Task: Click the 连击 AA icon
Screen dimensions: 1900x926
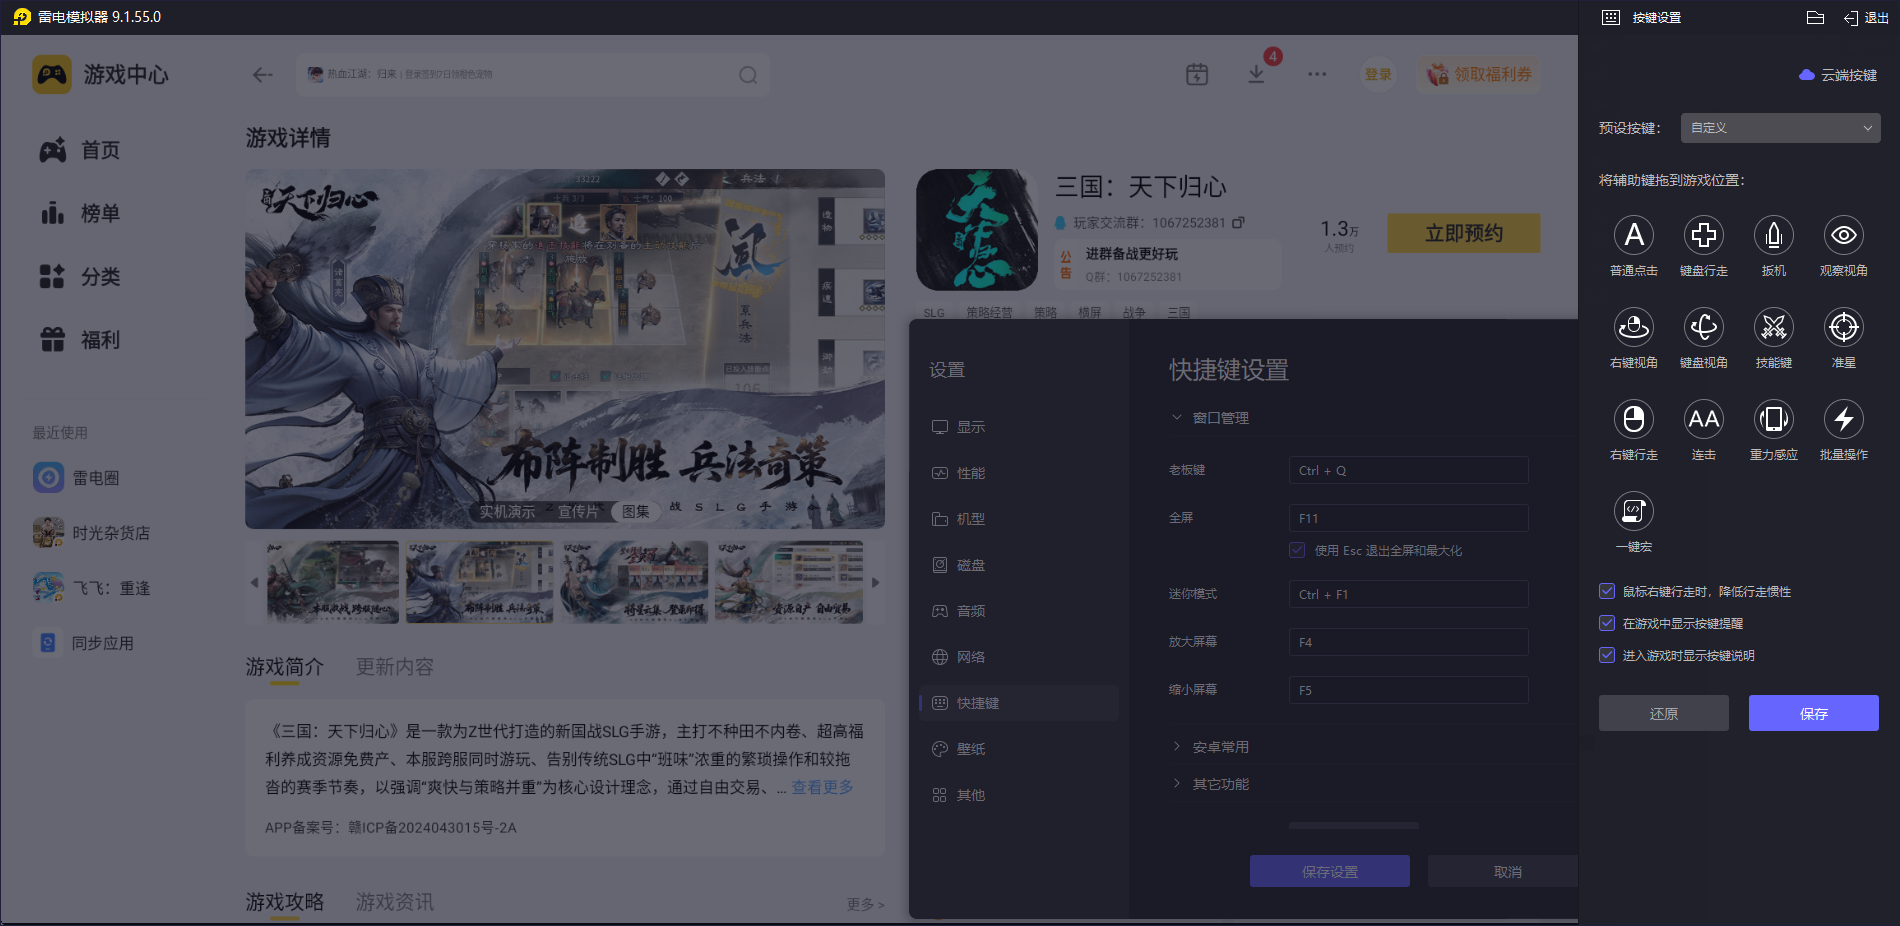Action: (1703, 420)
